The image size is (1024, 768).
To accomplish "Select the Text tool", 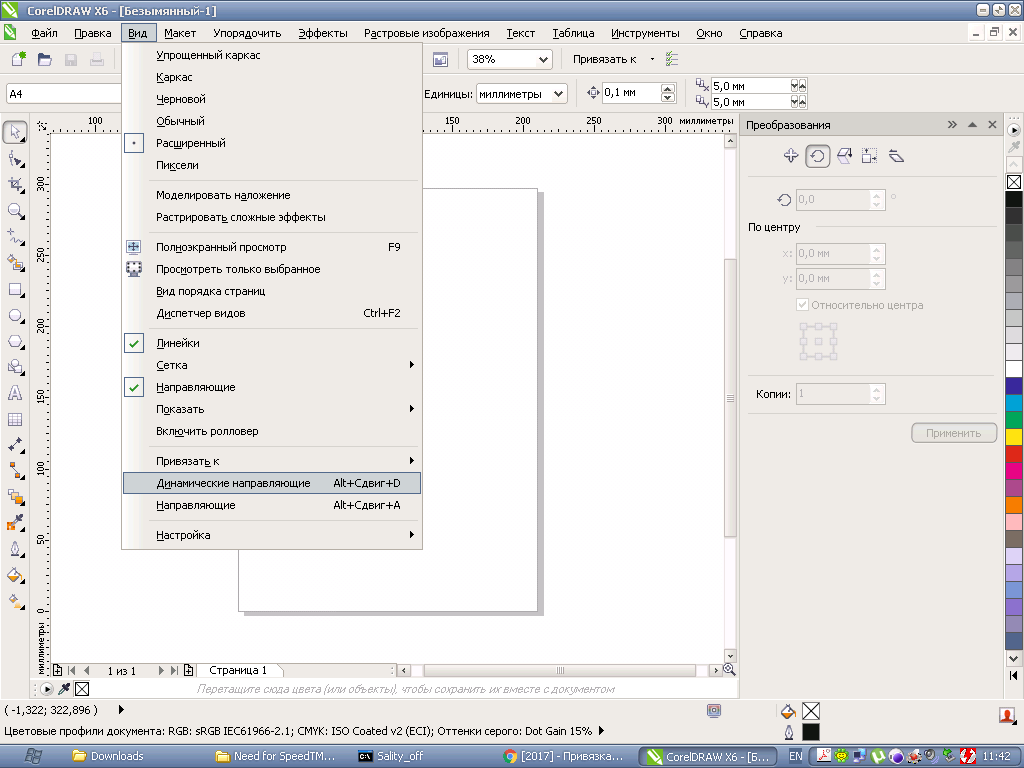I will pyautogui.click(x=15, y=393).
